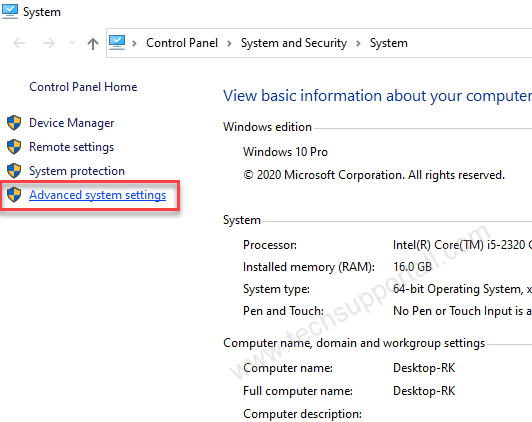Open recent locations dropdown arrow
Viewport: 532px width, 422px height.
[x=72, y=43]
